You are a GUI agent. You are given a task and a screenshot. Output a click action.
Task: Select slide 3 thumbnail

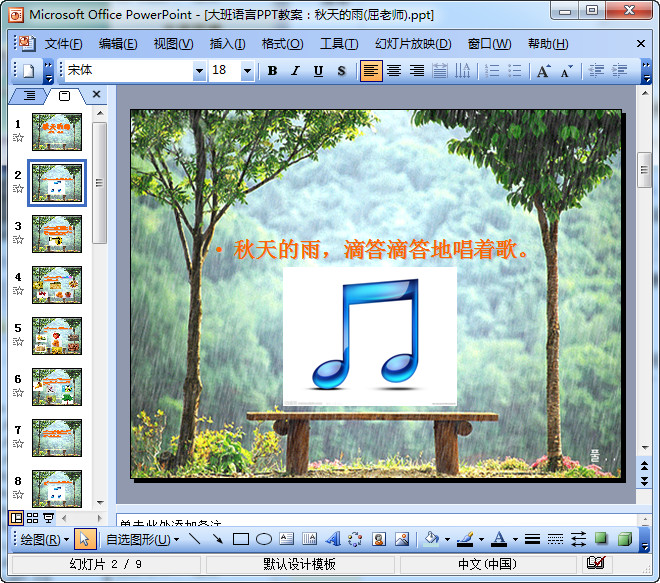57,234
